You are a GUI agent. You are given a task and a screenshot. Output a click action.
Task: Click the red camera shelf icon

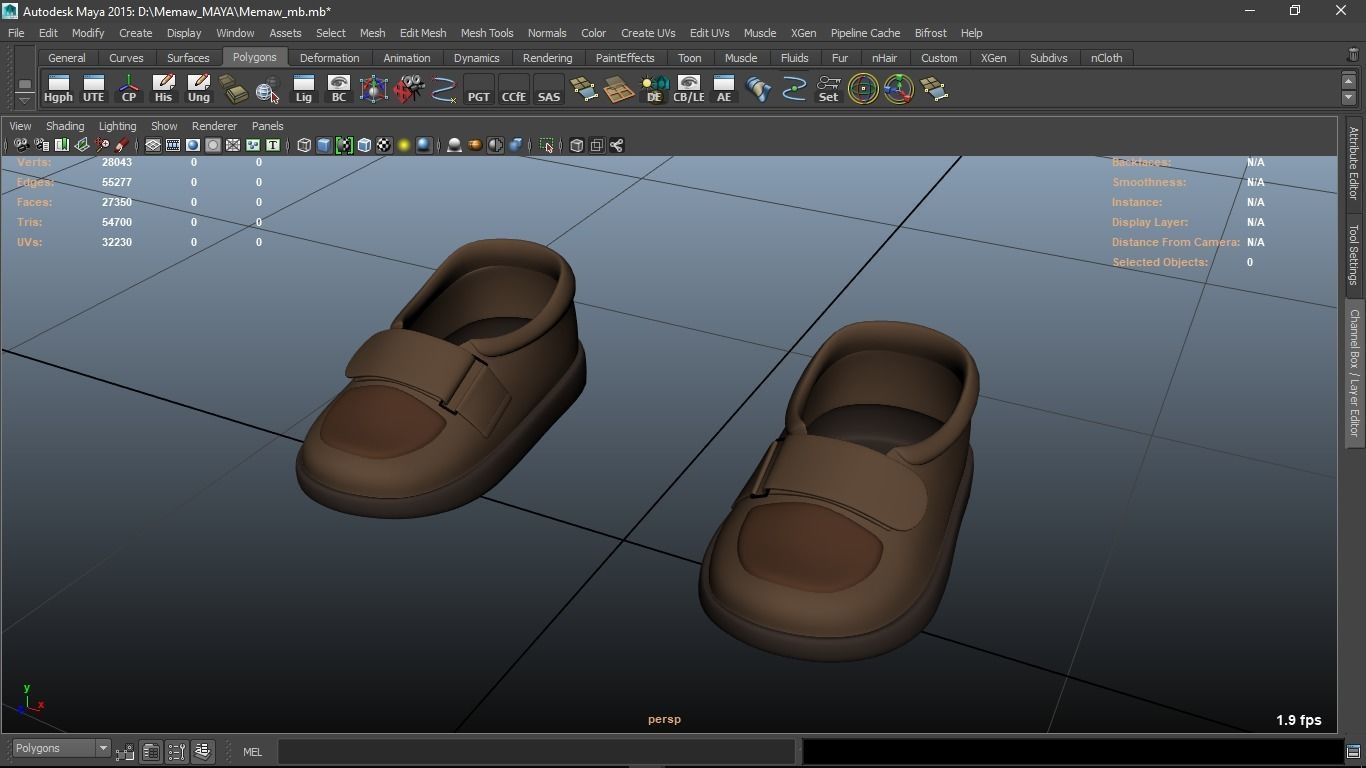408,89
